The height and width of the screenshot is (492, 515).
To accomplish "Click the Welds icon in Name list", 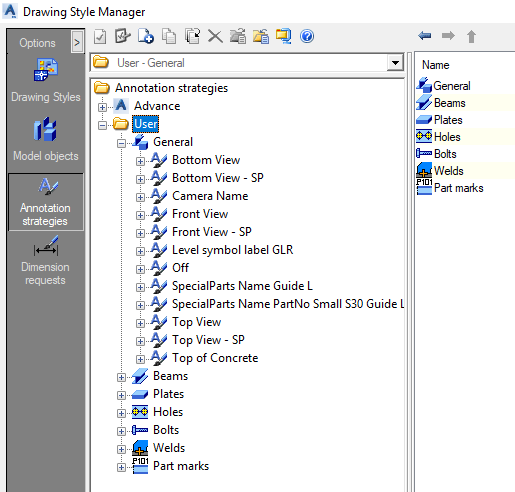I will [x=424, y=170].
